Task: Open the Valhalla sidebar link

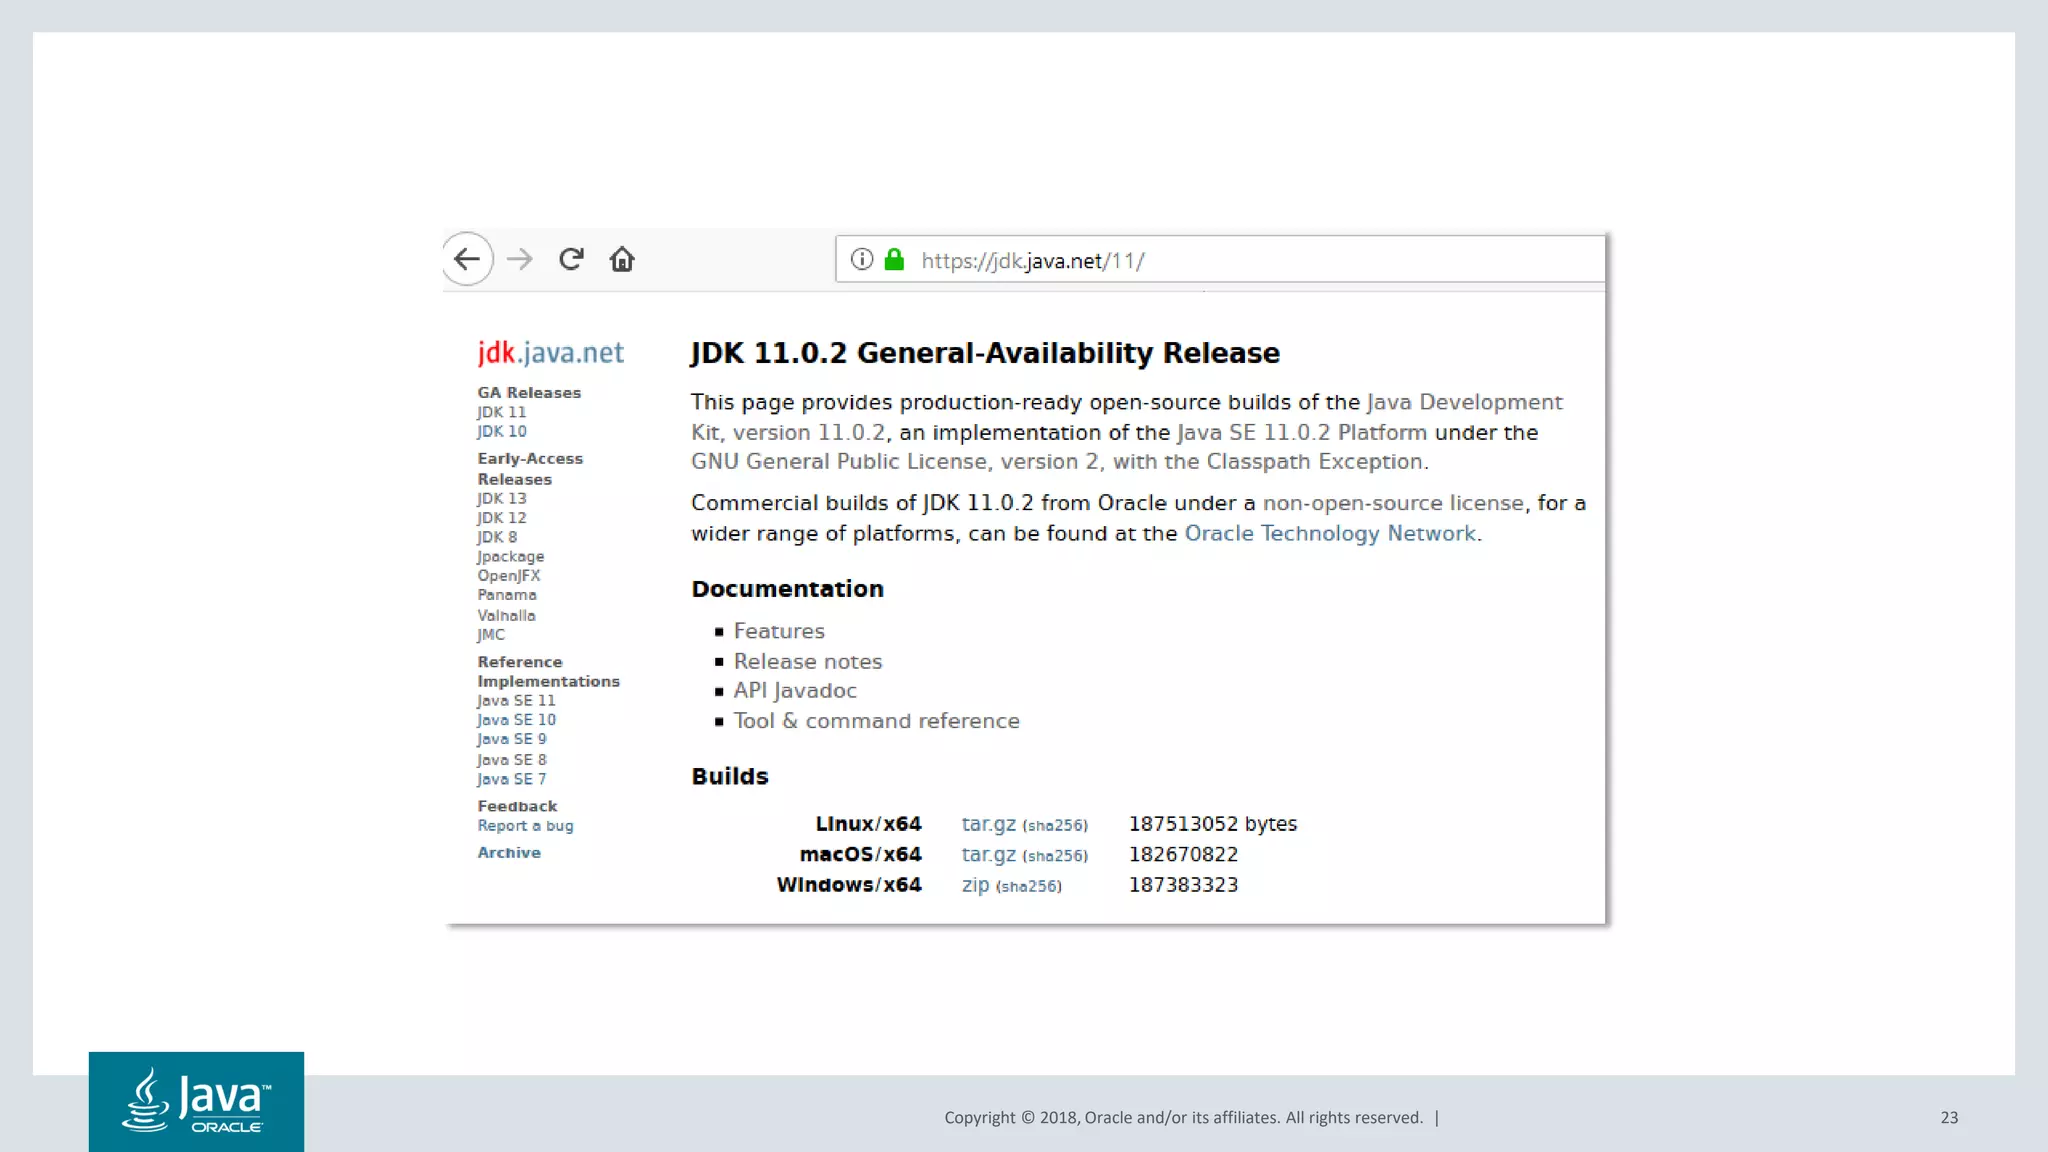Action: click(506, 616)
